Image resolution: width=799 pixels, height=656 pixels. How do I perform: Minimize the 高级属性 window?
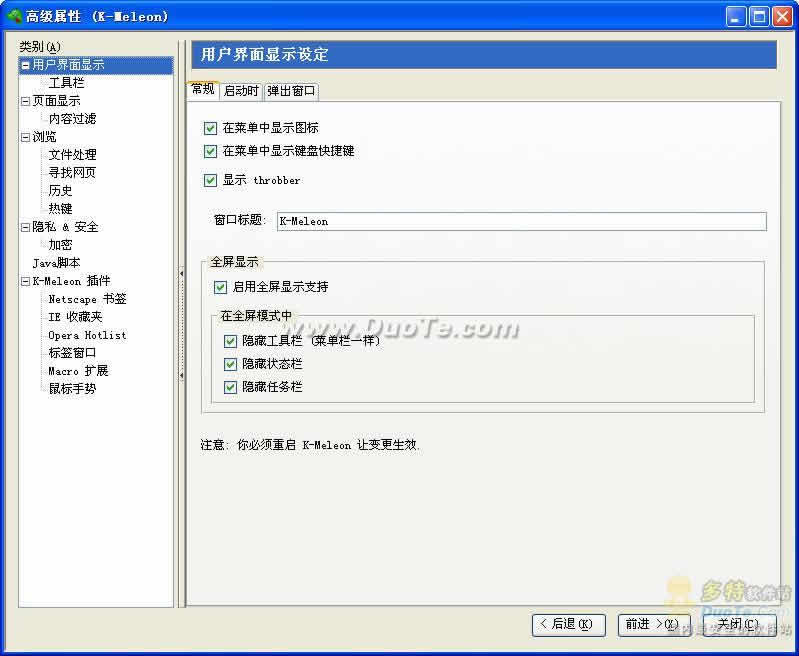click(x=735, y=17)
